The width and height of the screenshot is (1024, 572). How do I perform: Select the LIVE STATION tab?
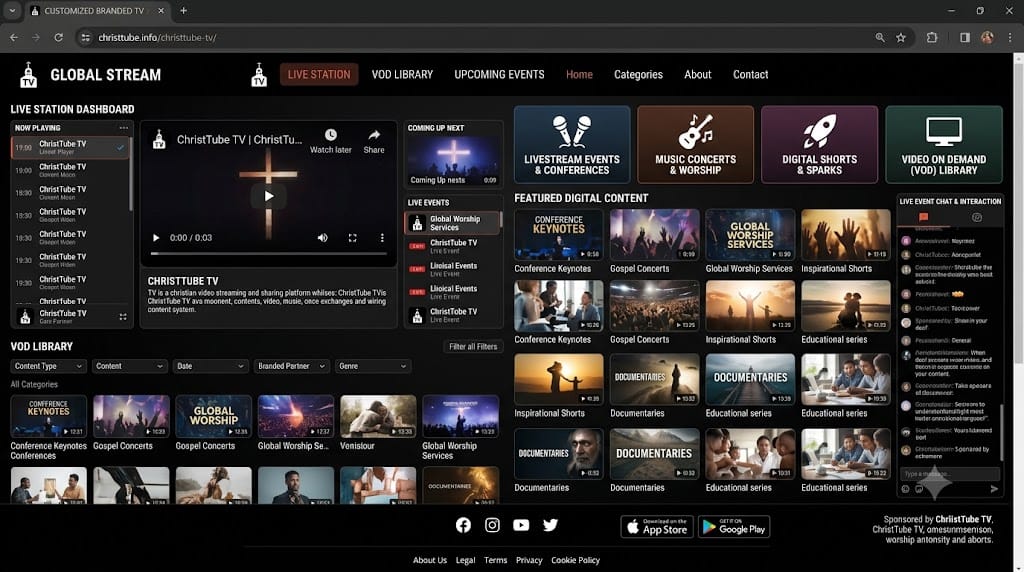click(x=319, y=74)
